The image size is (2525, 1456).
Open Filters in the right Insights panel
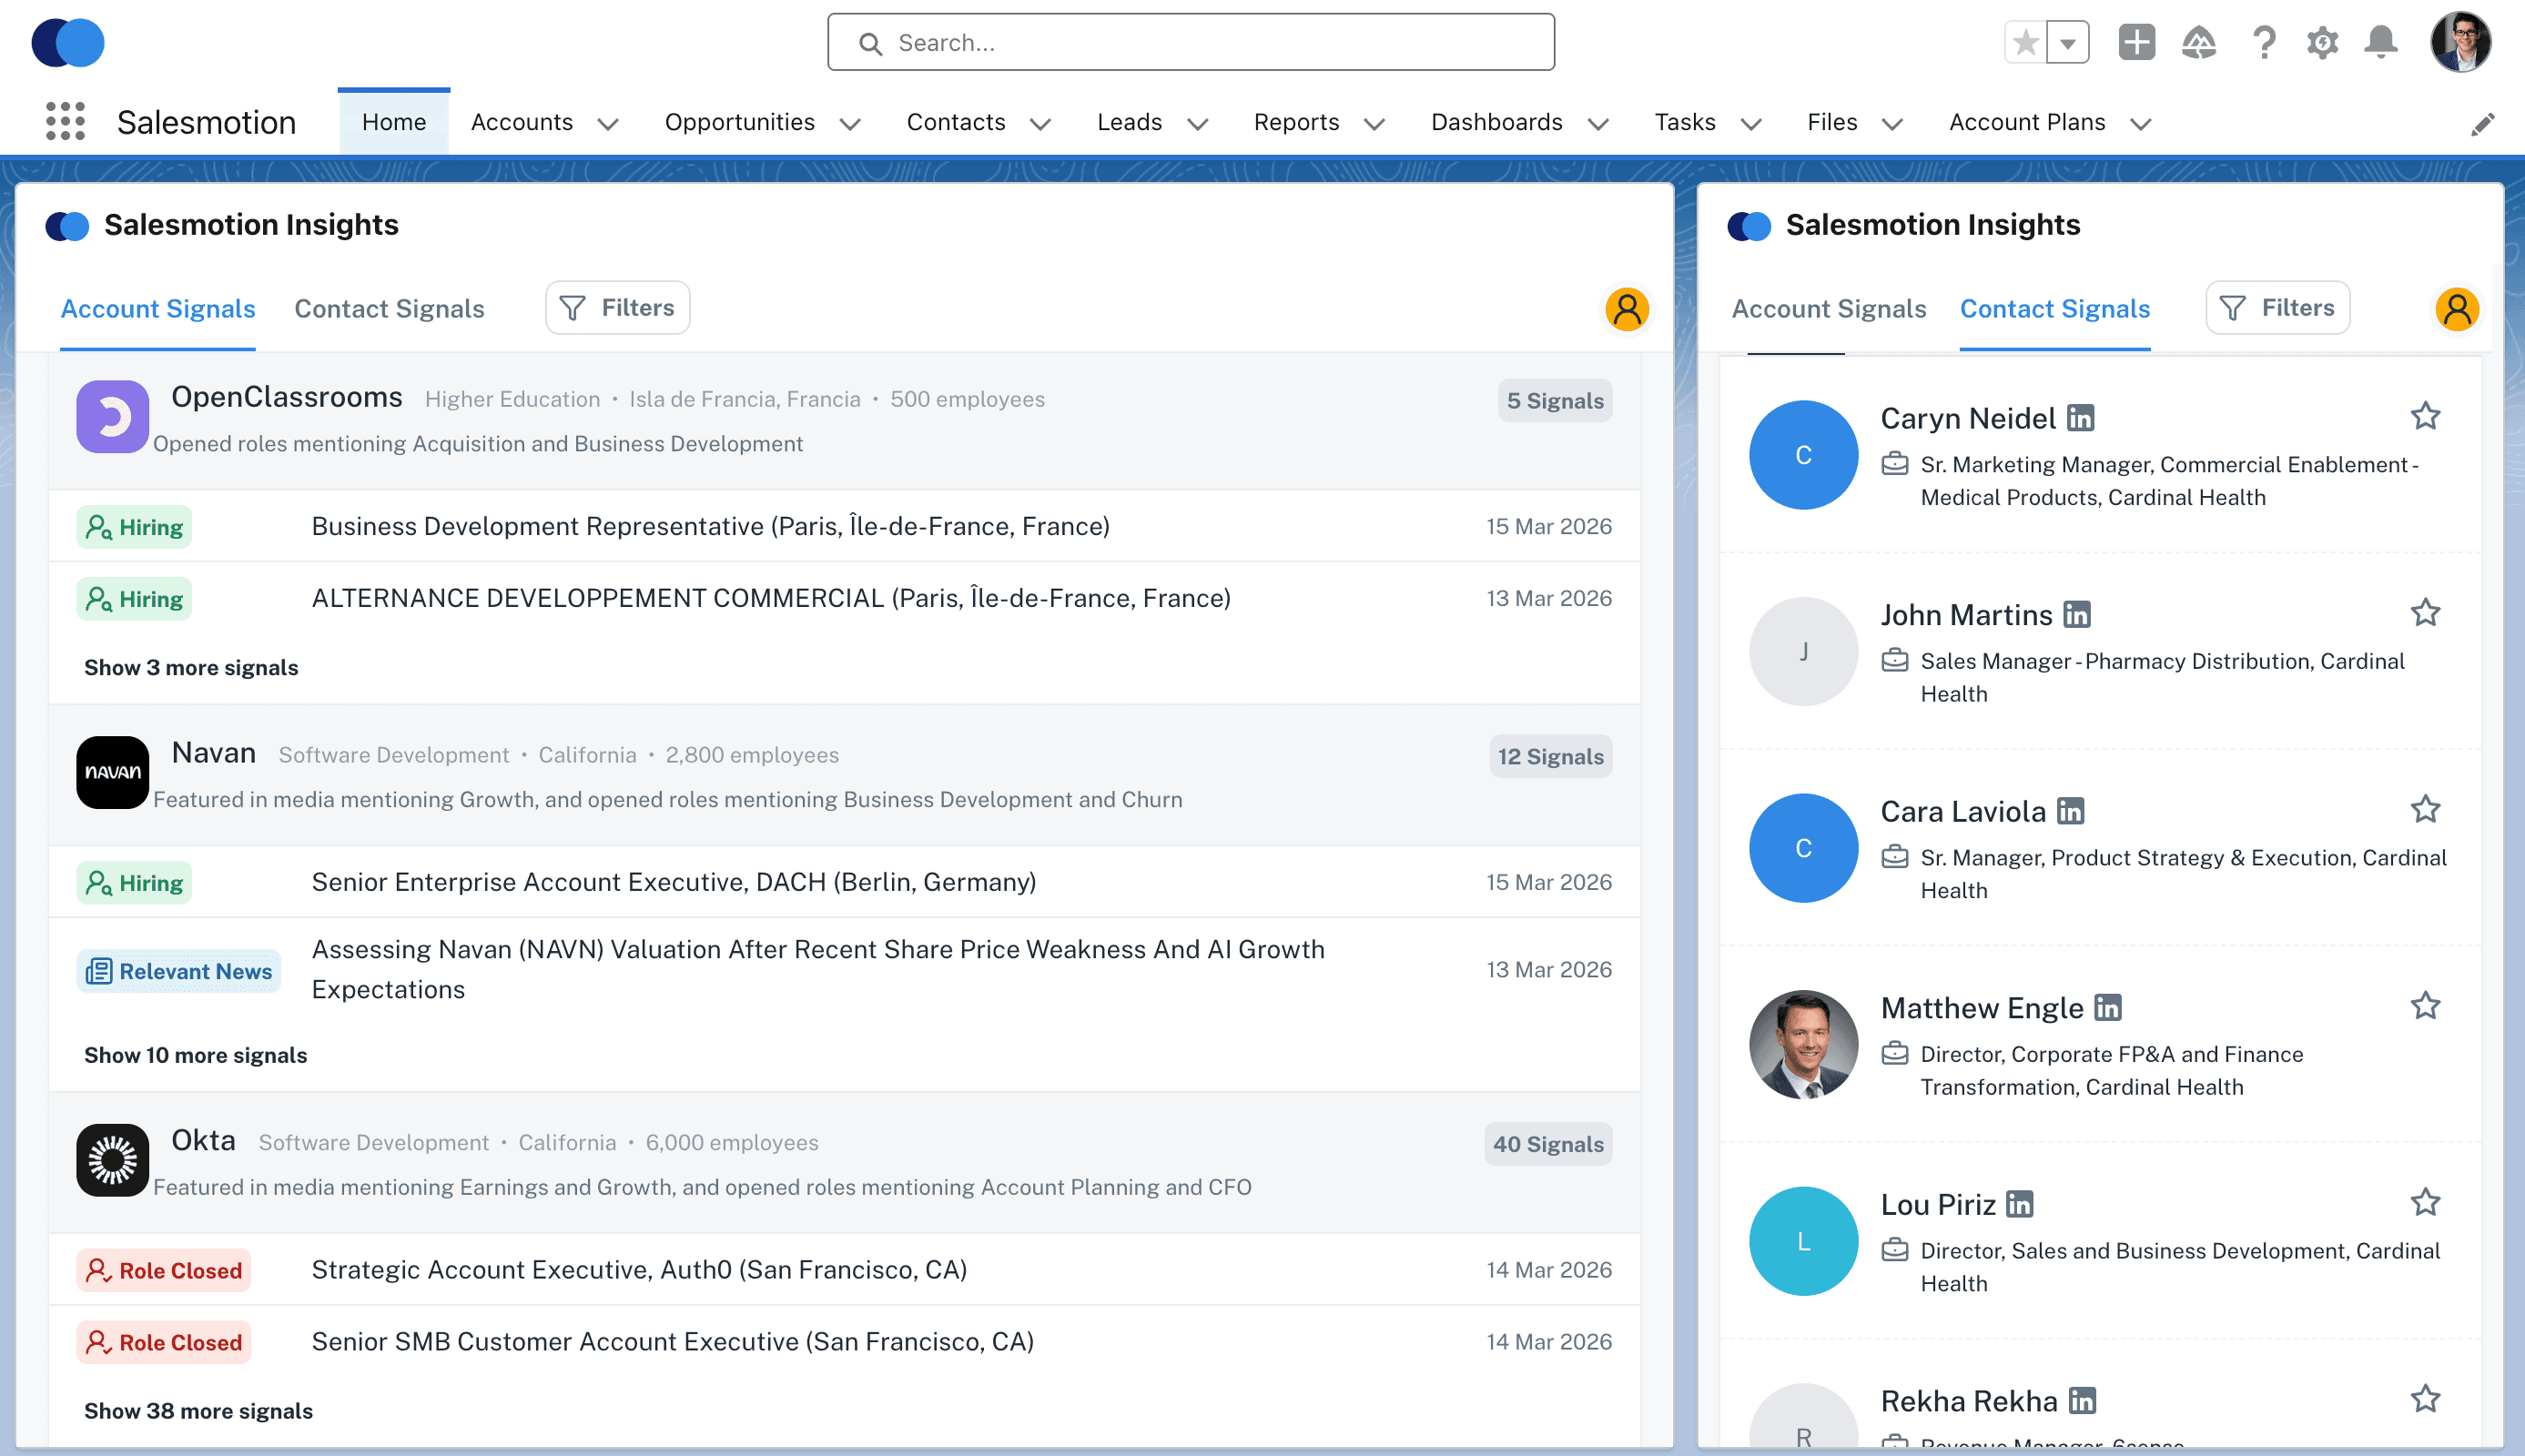pyautogui.click(x=2277, y=308)
